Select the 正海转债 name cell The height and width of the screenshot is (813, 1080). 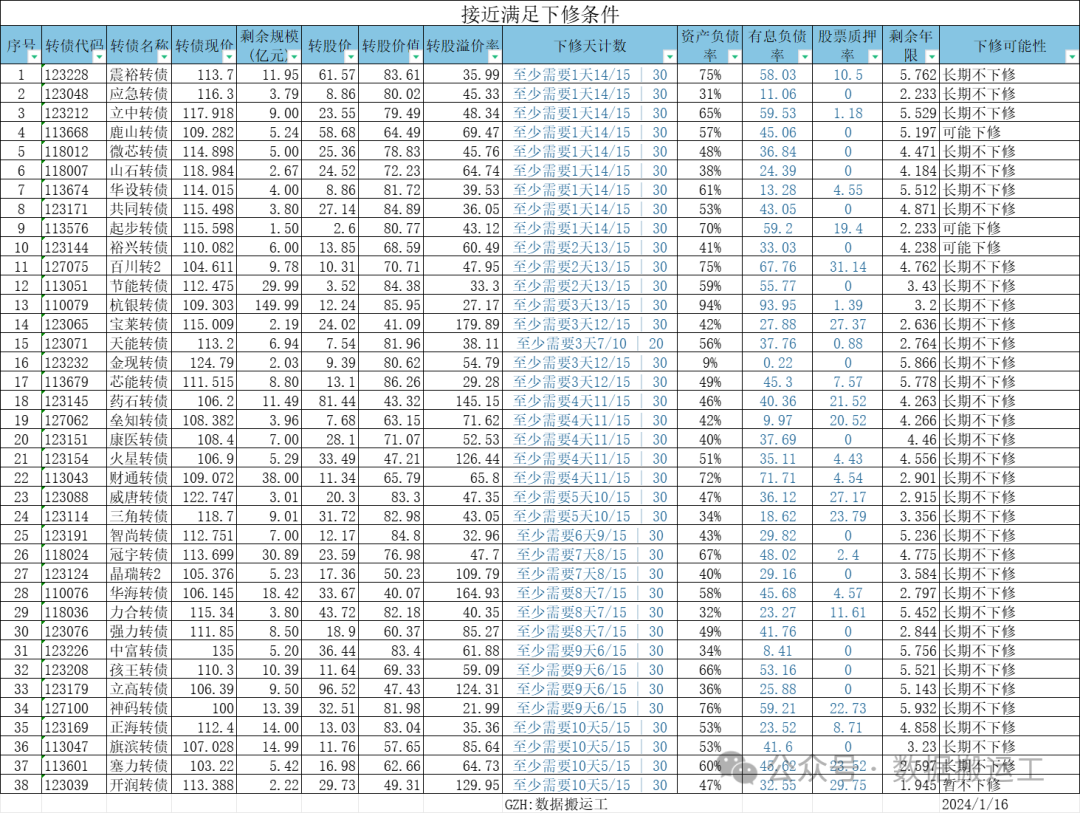(x=139, y=728)
